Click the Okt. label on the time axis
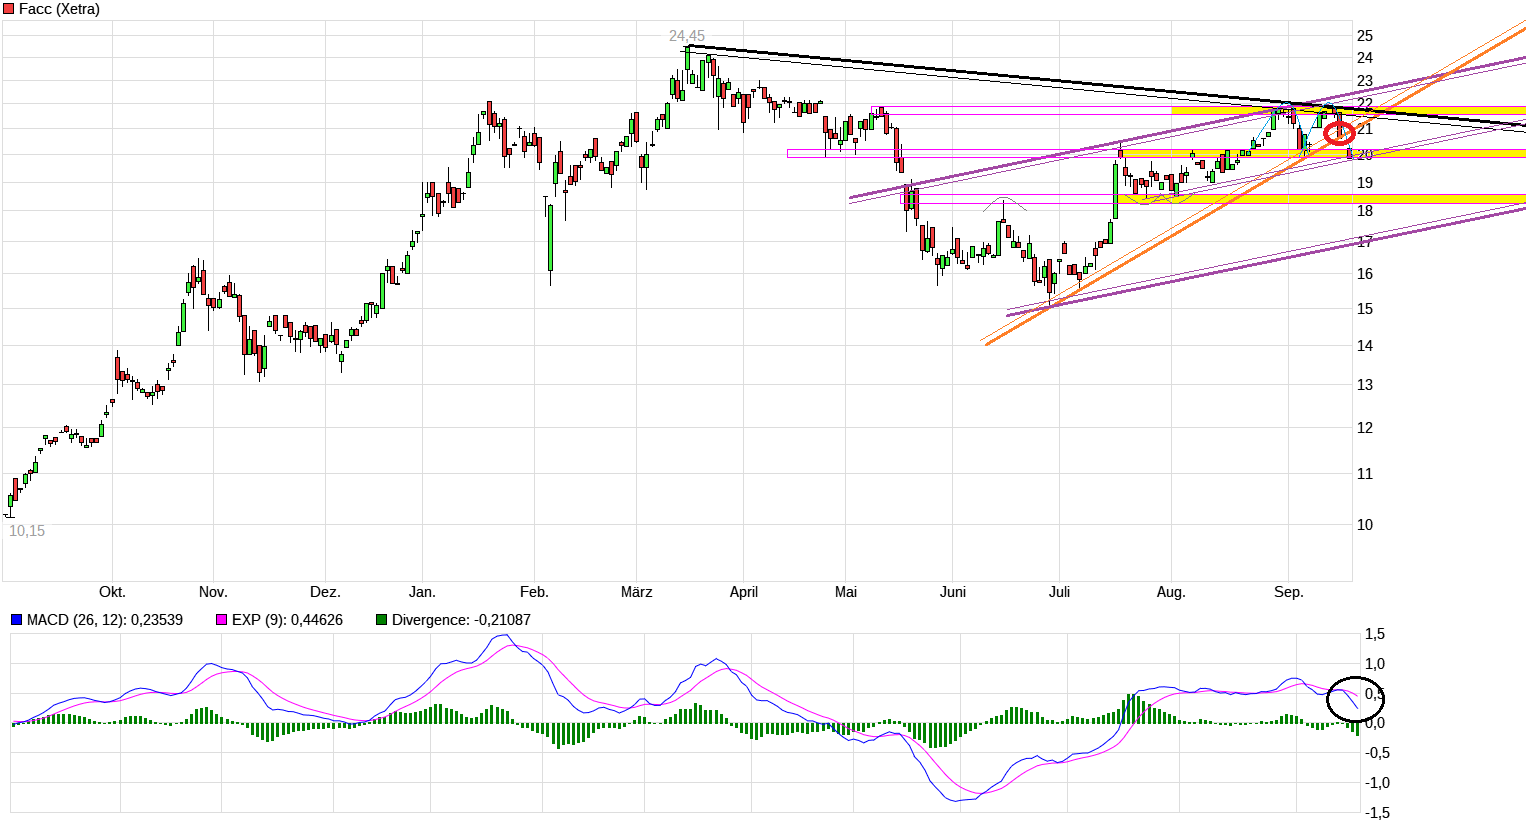 point(112,592)
